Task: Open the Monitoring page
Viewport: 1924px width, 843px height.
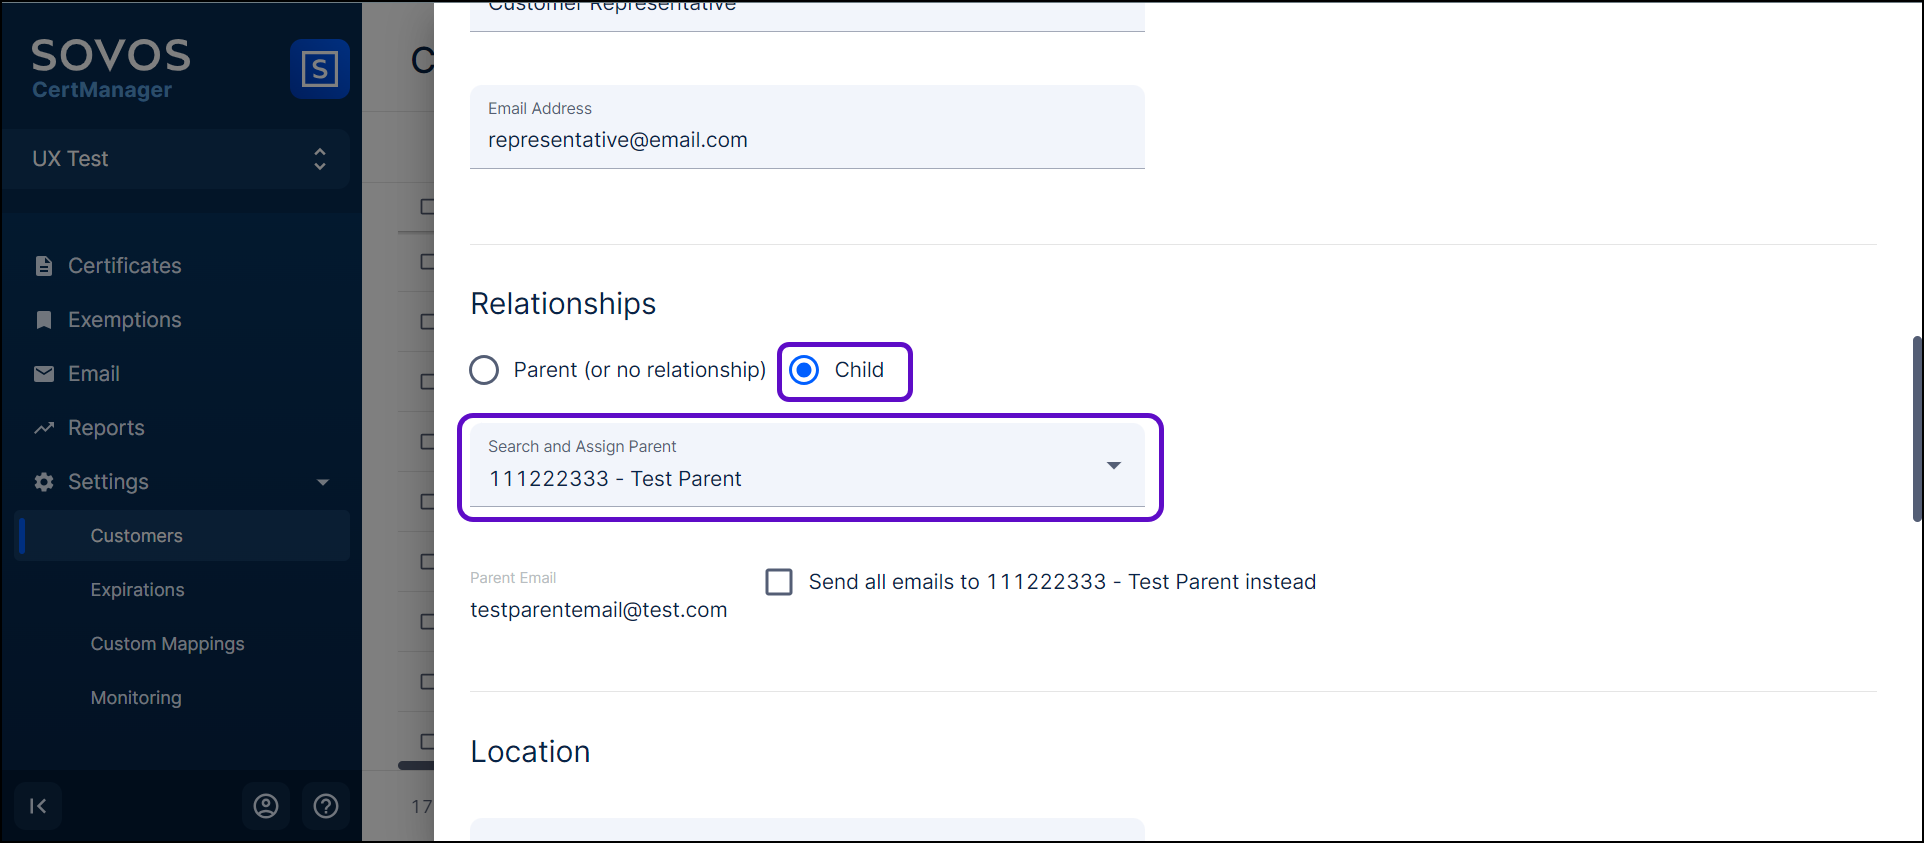Action: point(136,698)
